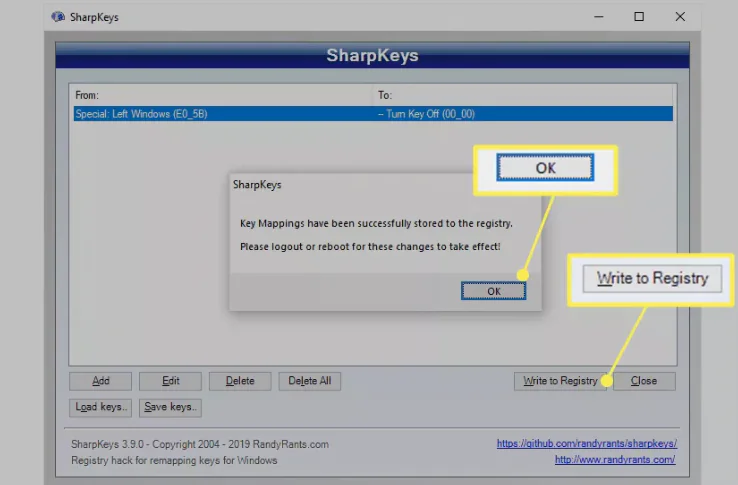This screenshot has height=485, width=738.
Task: Open the Edit key mapping button
Action: coord(170,381)
